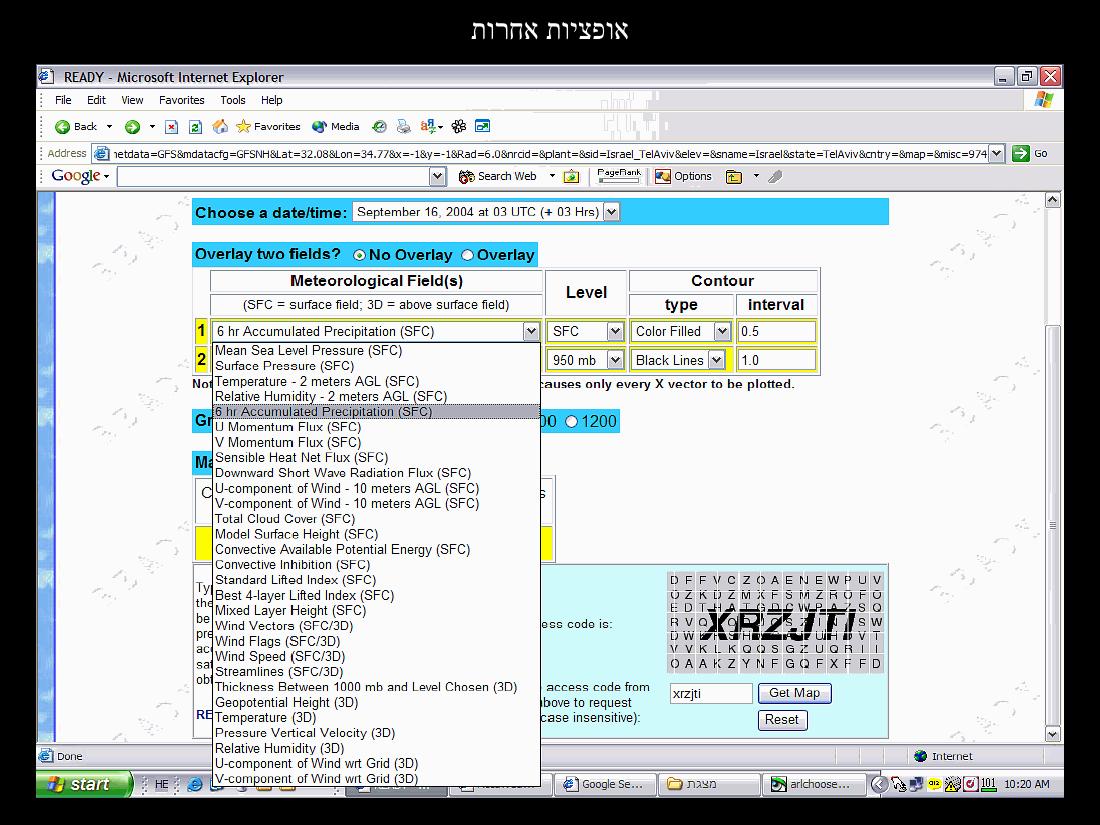
Task: Click HE language indicator on taskbar
Action: (x=161, y=784)
